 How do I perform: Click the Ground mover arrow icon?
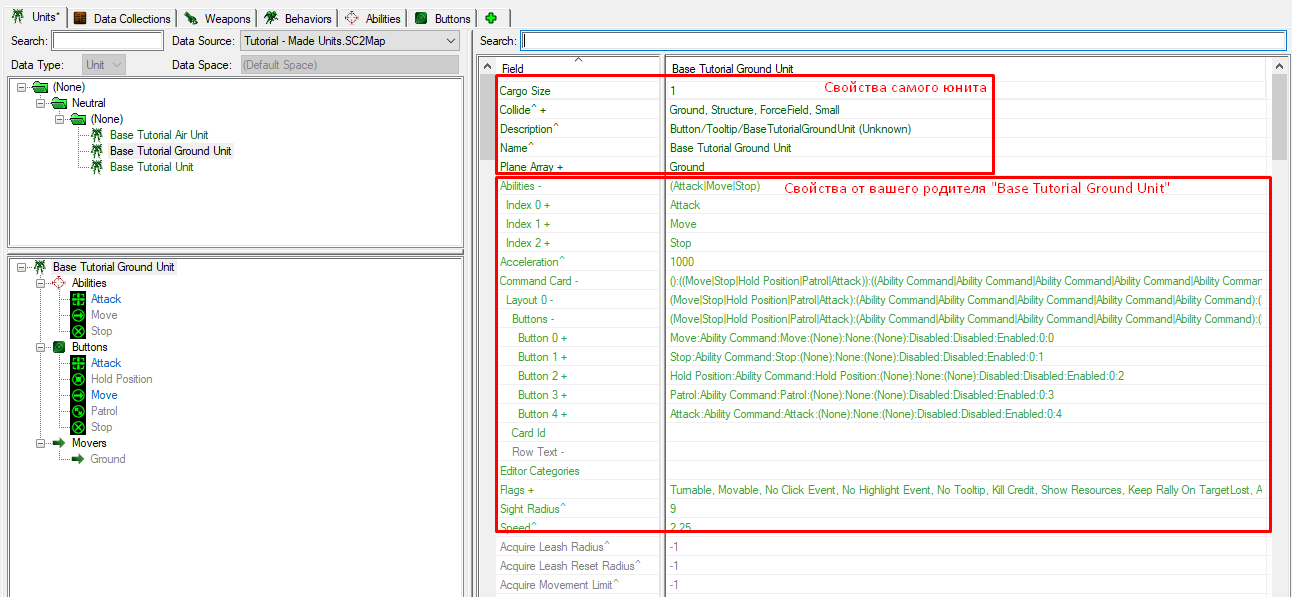(x=78, y=459)
